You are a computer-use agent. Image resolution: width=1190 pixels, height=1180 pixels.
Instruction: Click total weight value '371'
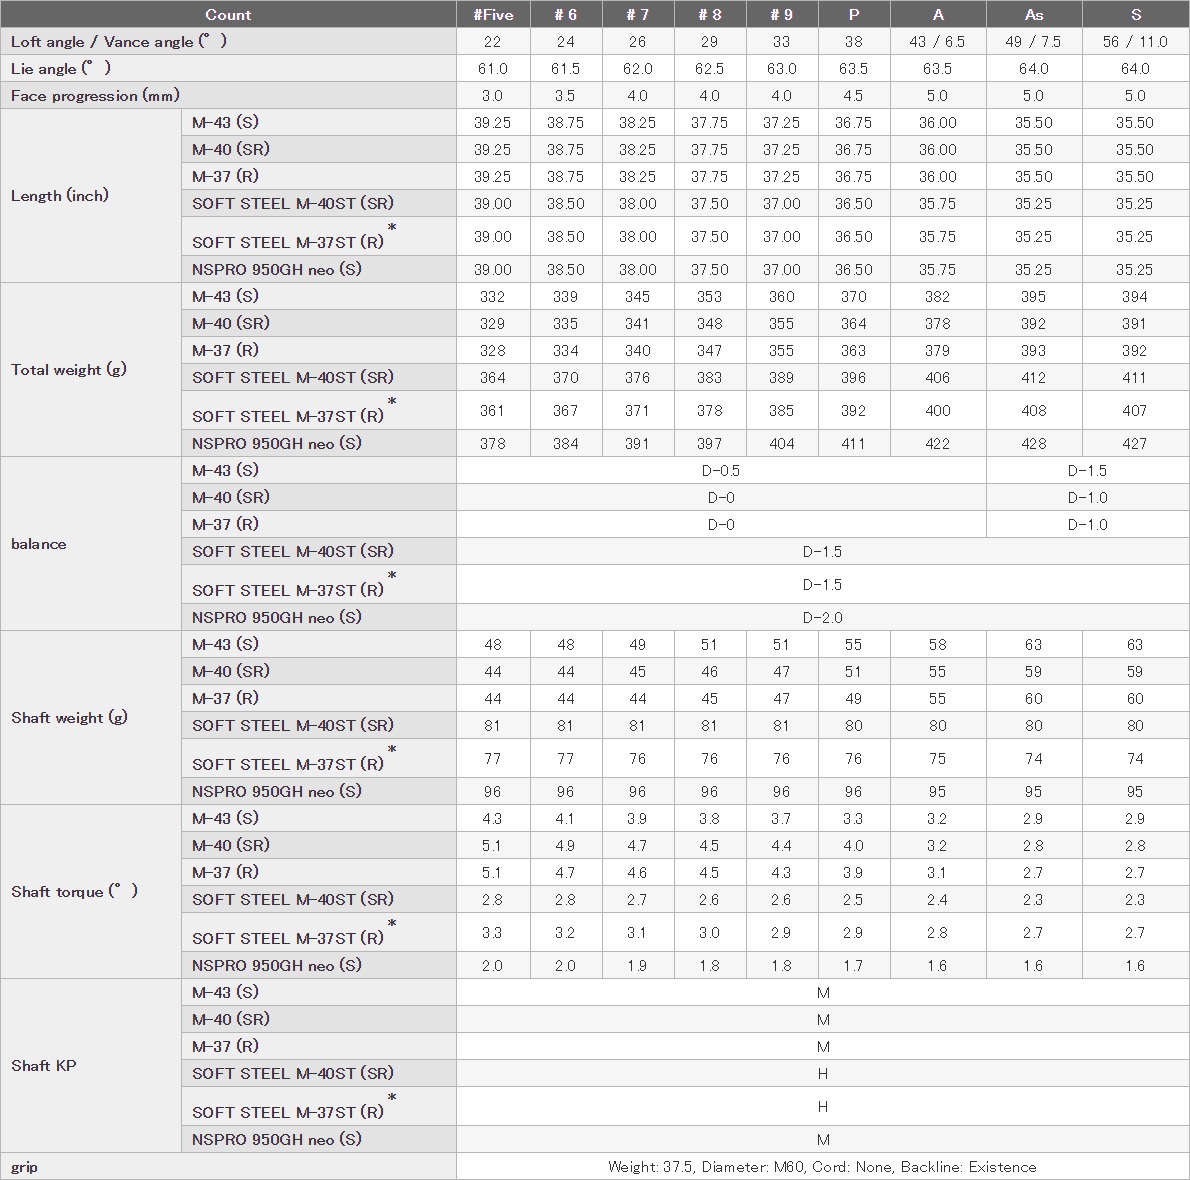(x=638, y=411)
